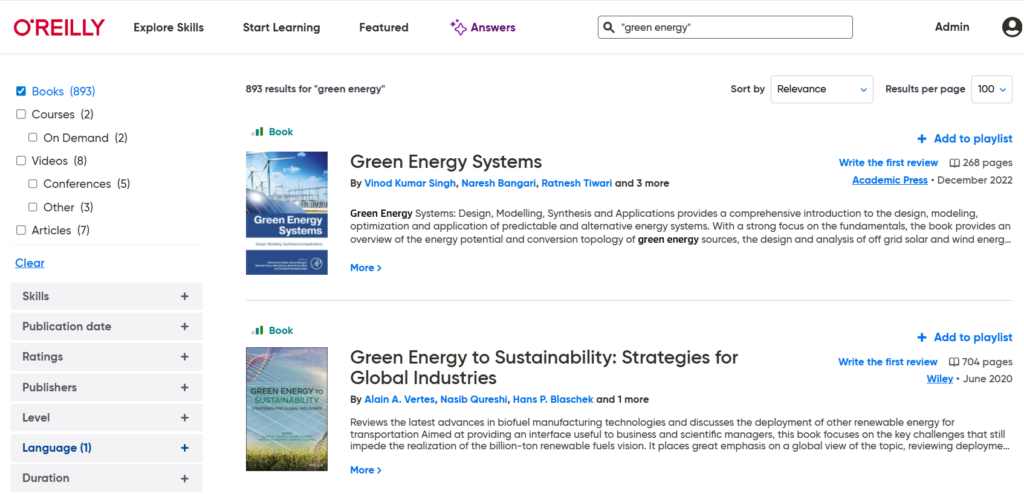The width and height of the screenshot is (1024, 494).
Task: Open the user profile avatar icon
Action: pos(1012,27)
